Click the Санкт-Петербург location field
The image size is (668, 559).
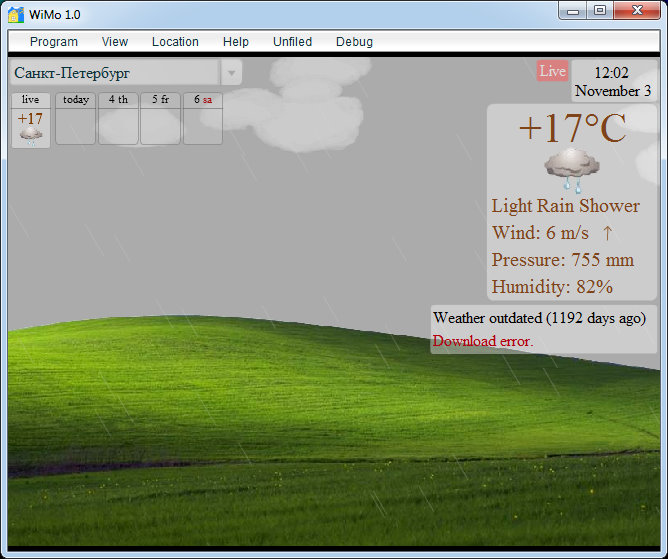115,73
